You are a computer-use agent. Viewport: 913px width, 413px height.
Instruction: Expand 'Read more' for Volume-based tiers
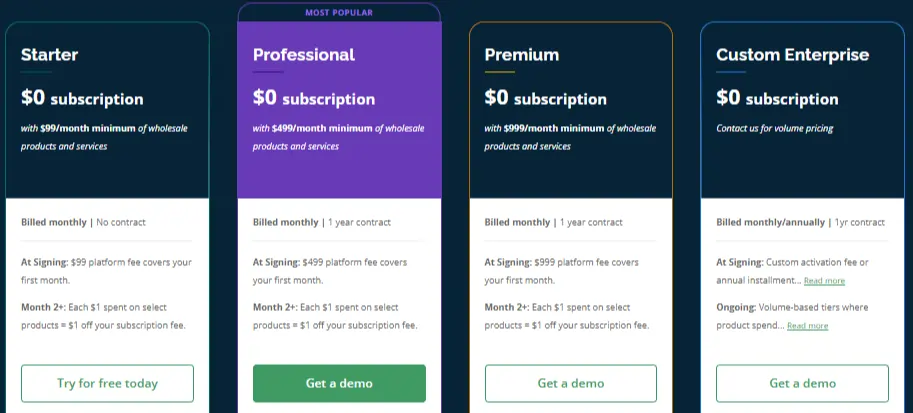coord(807,326)
